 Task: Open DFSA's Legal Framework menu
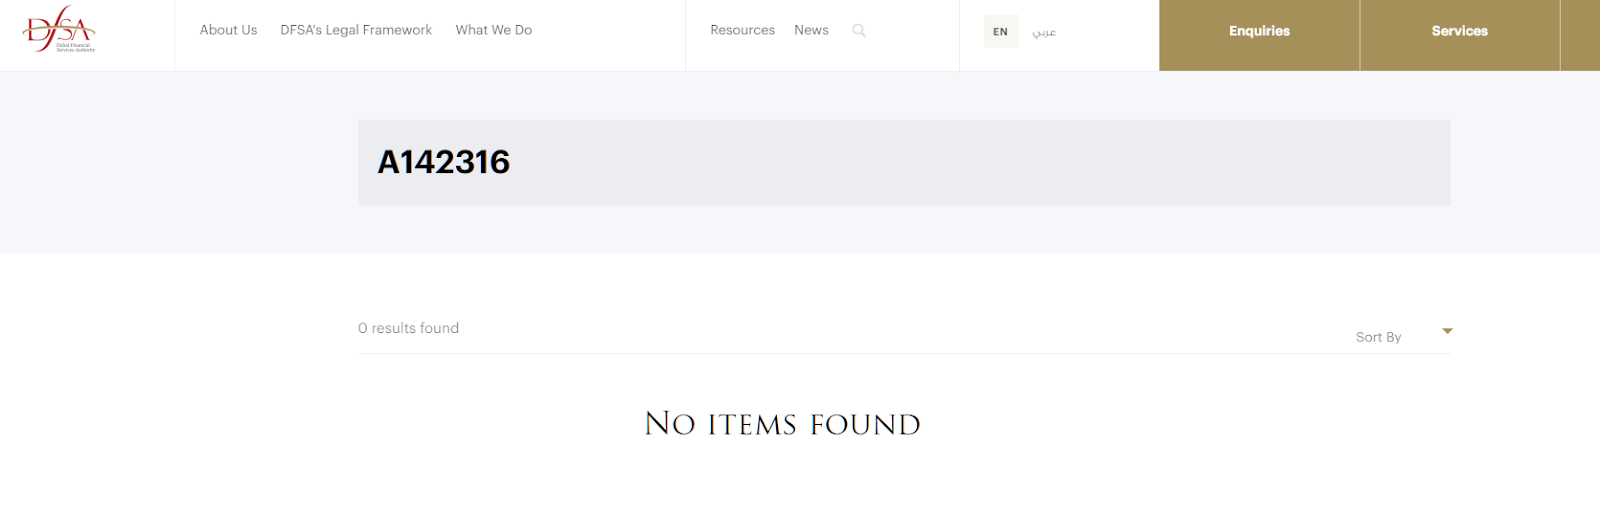[x=356, y=30]
